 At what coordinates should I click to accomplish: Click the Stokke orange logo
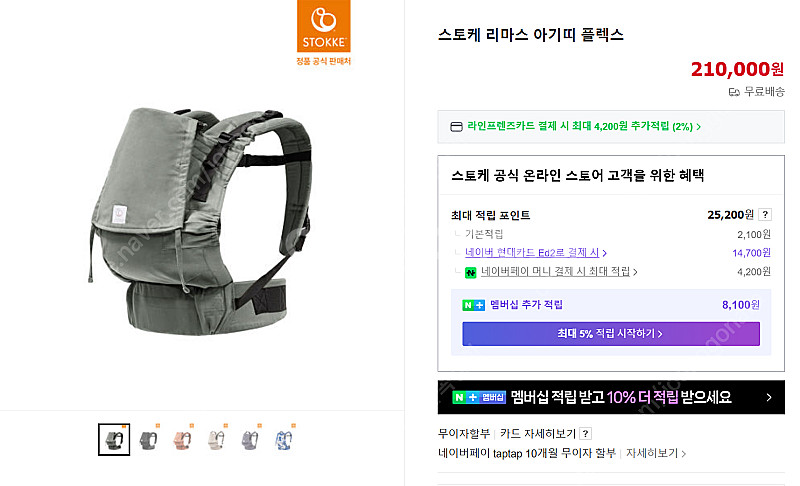pyautogui.click(x=323, y=26)
